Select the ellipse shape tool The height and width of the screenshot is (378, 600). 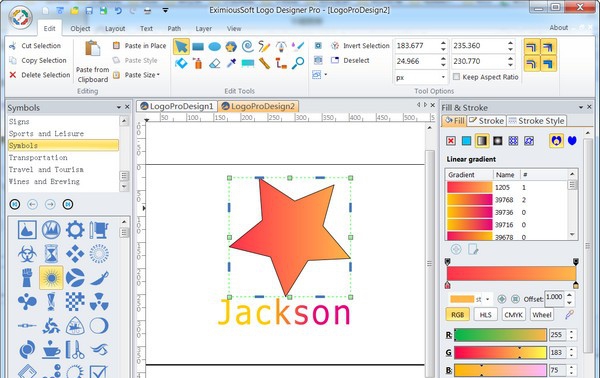pyautogui.click(x=214, y=47)
